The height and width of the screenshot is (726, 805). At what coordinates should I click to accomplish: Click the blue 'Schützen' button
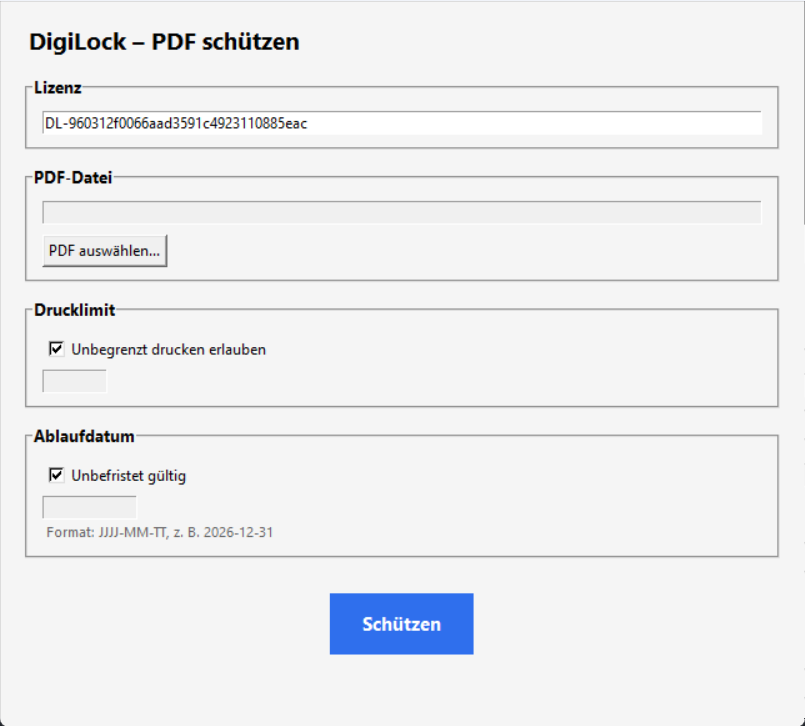click(x=401, y=624)
